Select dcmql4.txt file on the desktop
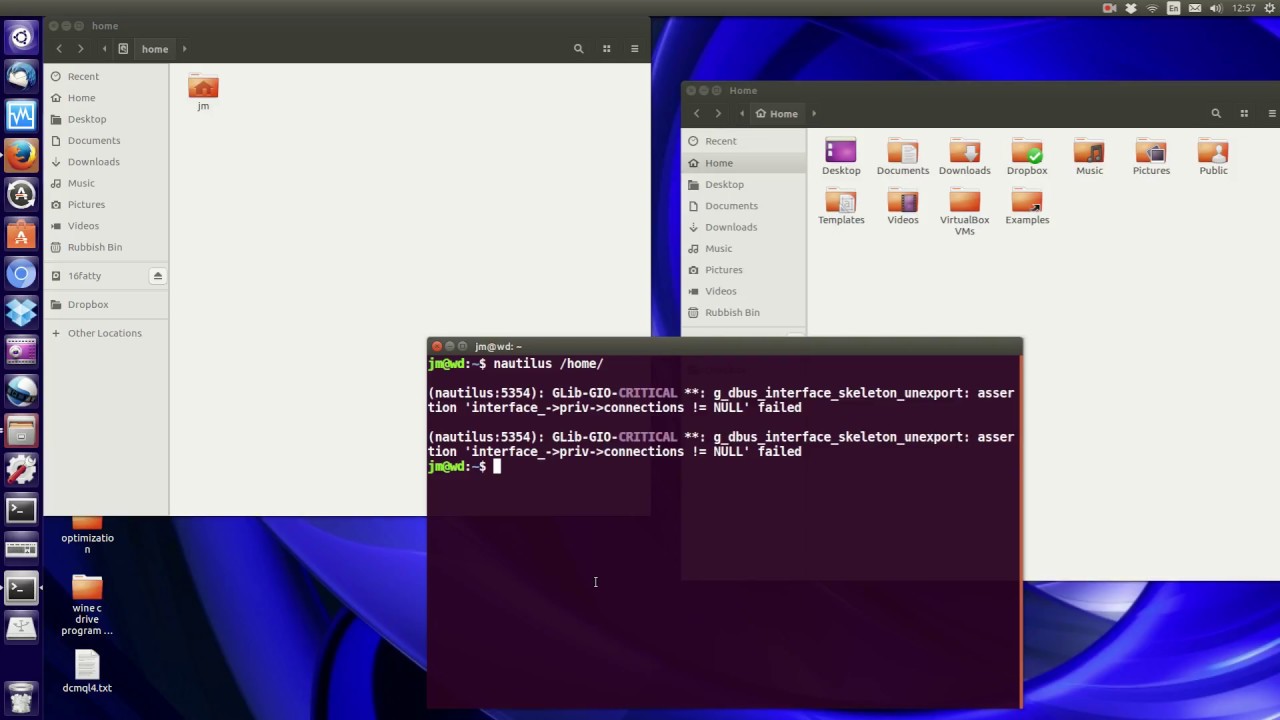This screenshot has width=1280, height=720. click(x=87, y=671)
